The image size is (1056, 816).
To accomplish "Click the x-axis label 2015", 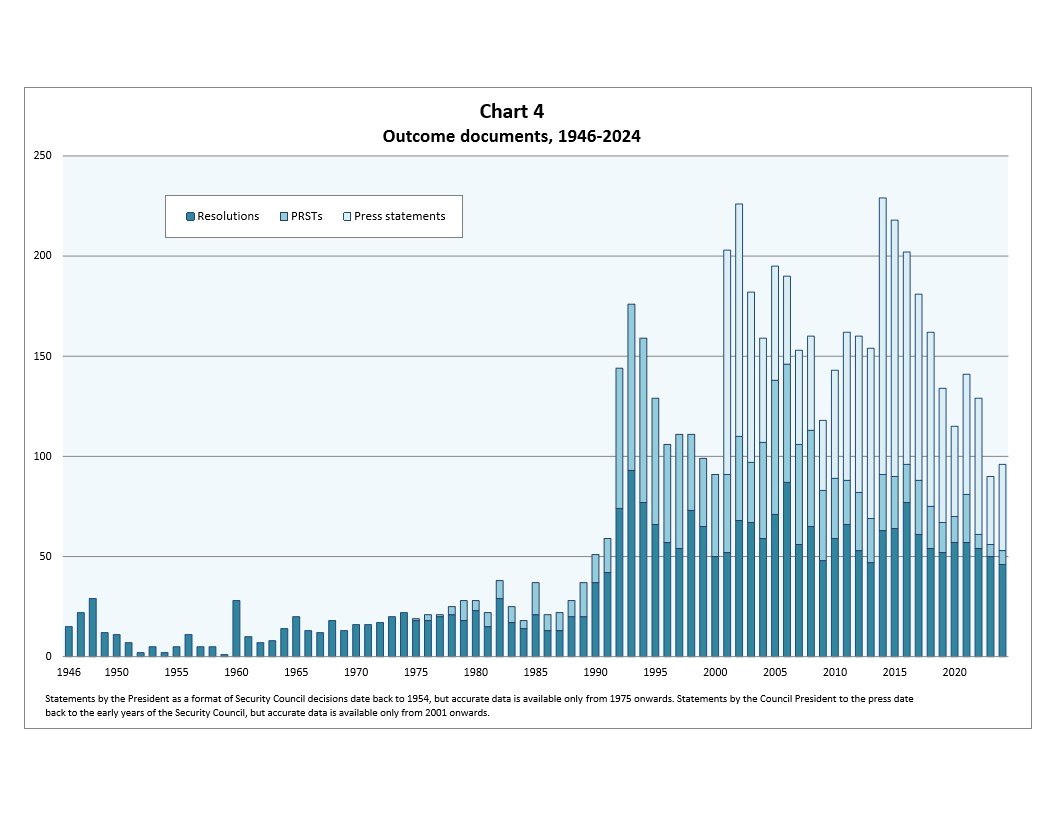I will pyautogui.click(x=895, y=672).
